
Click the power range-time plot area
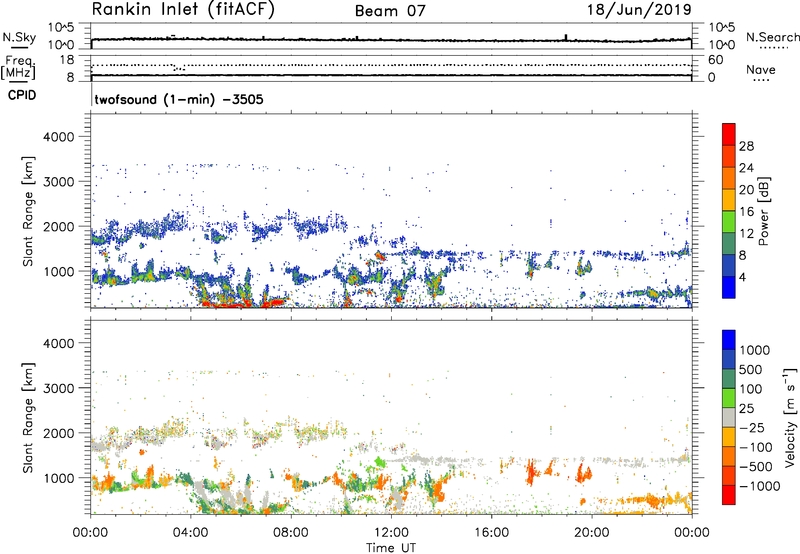pos(391,210)
